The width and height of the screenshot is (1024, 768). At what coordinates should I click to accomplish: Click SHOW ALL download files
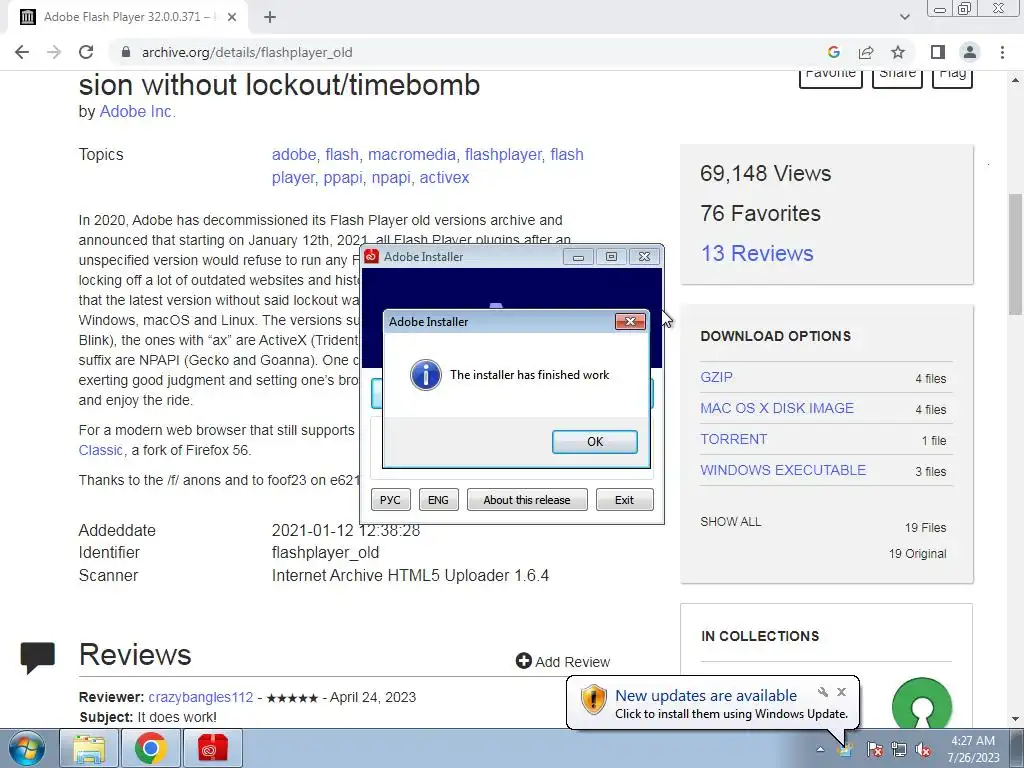(x=730, y=522)
